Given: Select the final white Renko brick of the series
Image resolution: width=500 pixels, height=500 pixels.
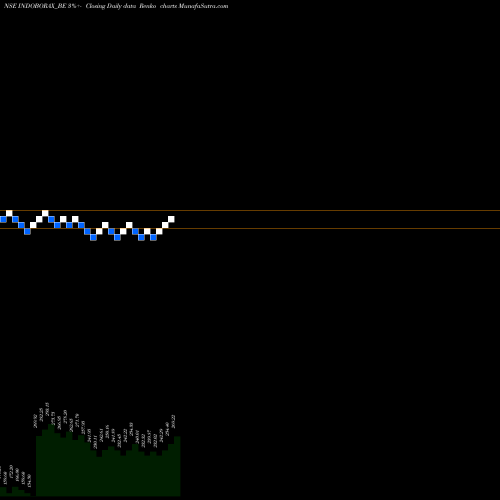Looking at the screenshot, I should coord(171,219).
